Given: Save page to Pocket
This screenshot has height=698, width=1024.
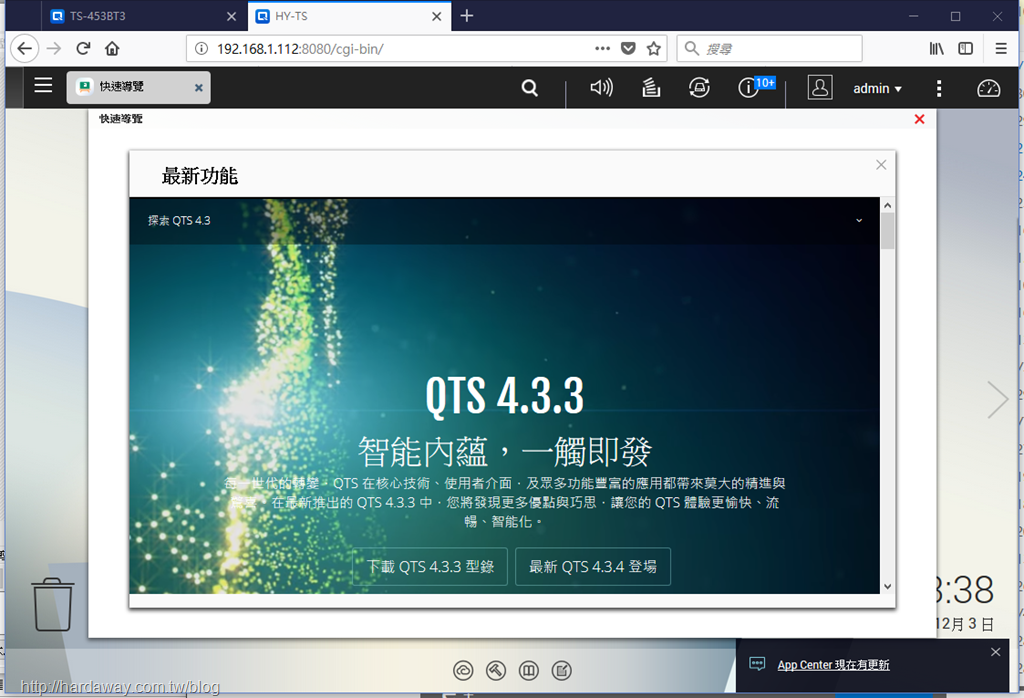Looking at the screenshot, I should point(628,48).
